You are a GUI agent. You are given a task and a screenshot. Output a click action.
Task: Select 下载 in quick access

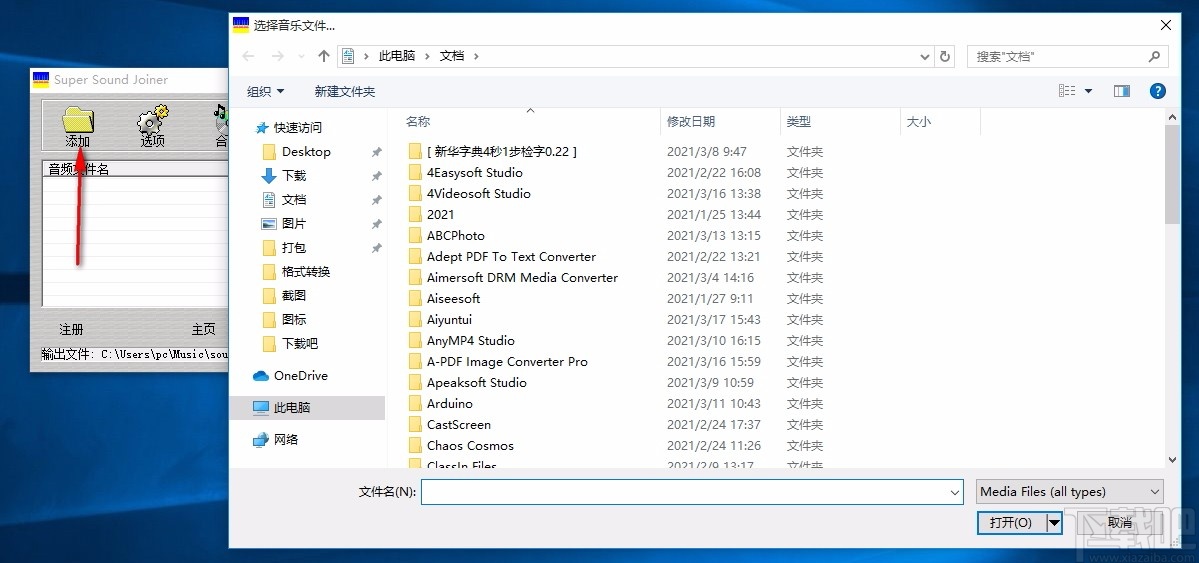point(294,176)
